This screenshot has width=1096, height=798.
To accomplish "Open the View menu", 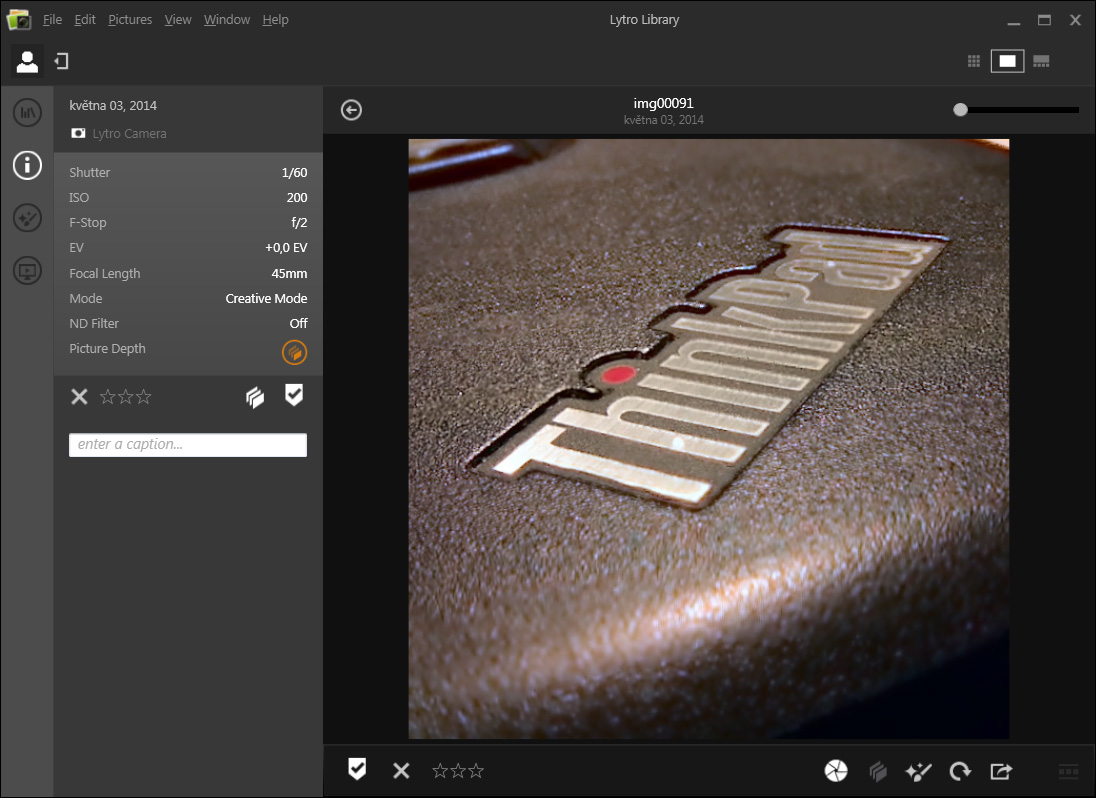I will 178,20.
